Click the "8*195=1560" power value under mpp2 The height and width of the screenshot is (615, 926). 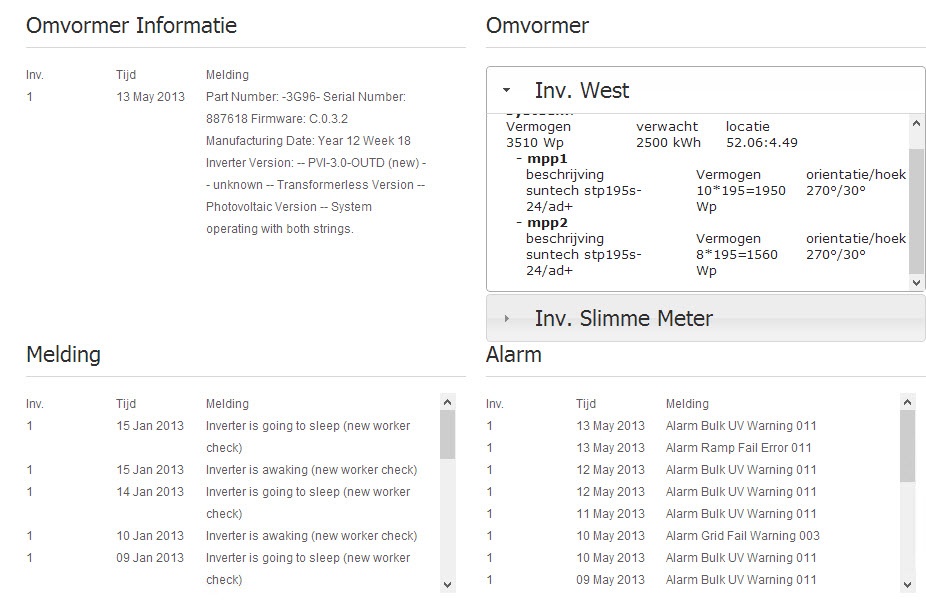coord(737,255)
